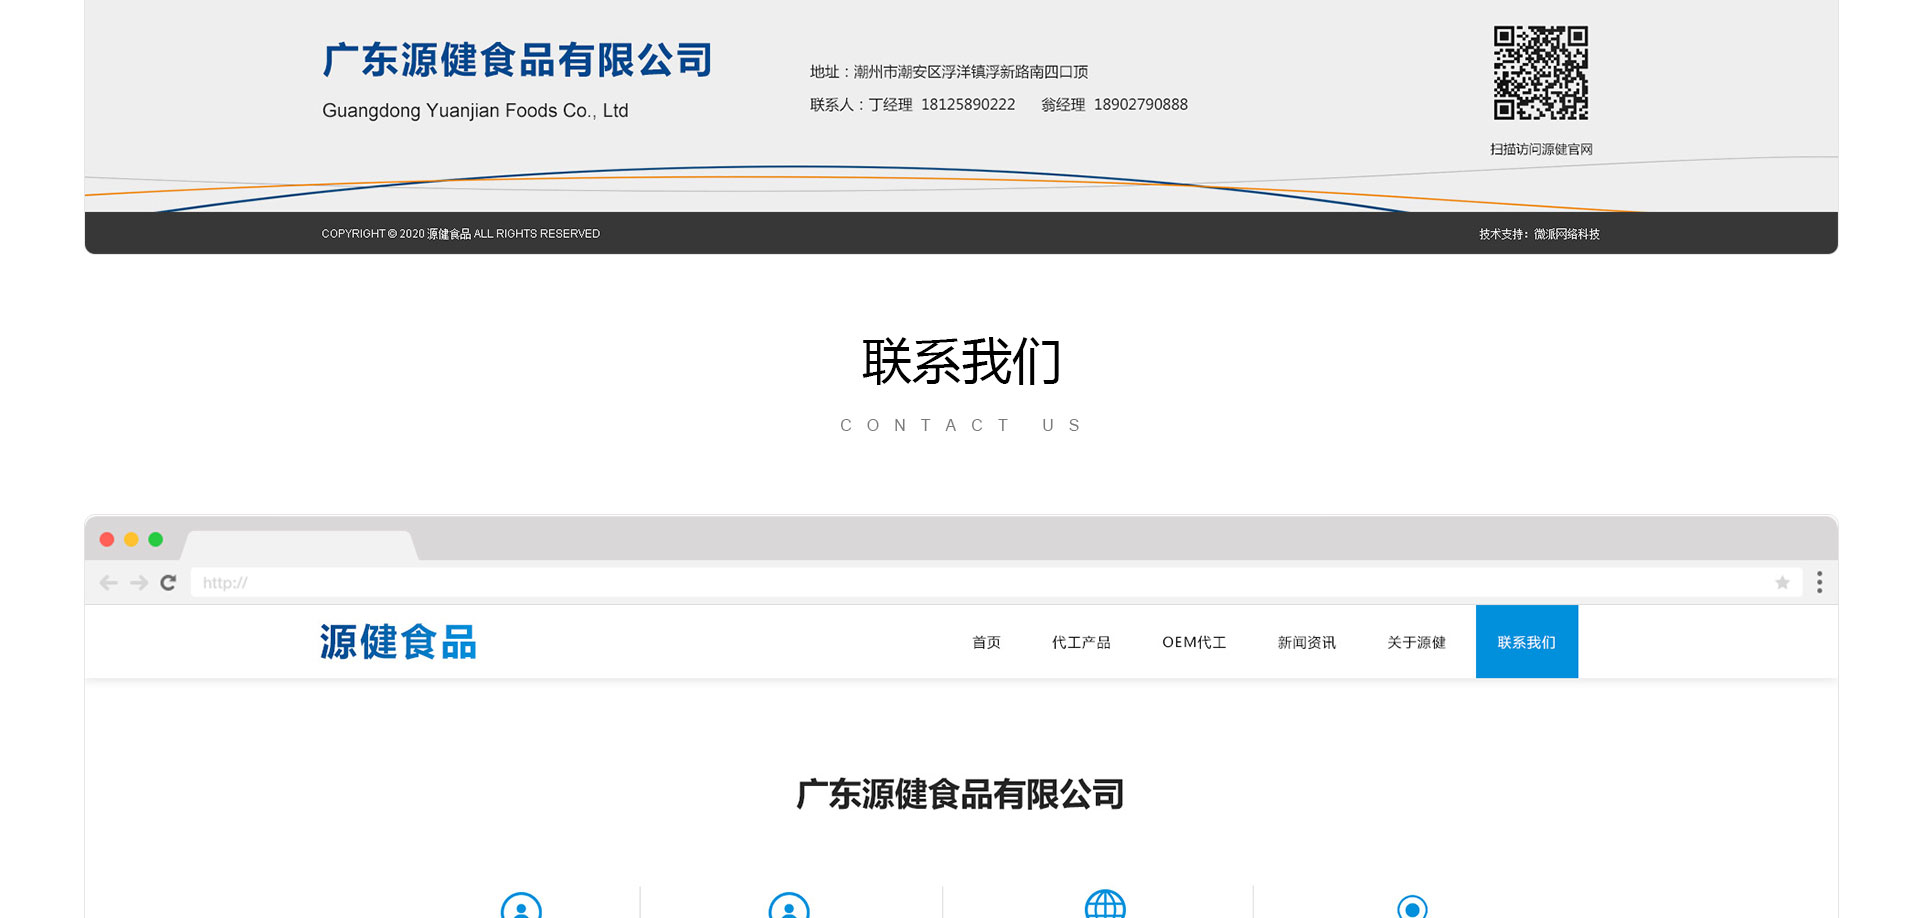The width and height of the screenshot is (1920, 918).
Task: Click the globe icon below company name
Action: [x=1105, y=905]
